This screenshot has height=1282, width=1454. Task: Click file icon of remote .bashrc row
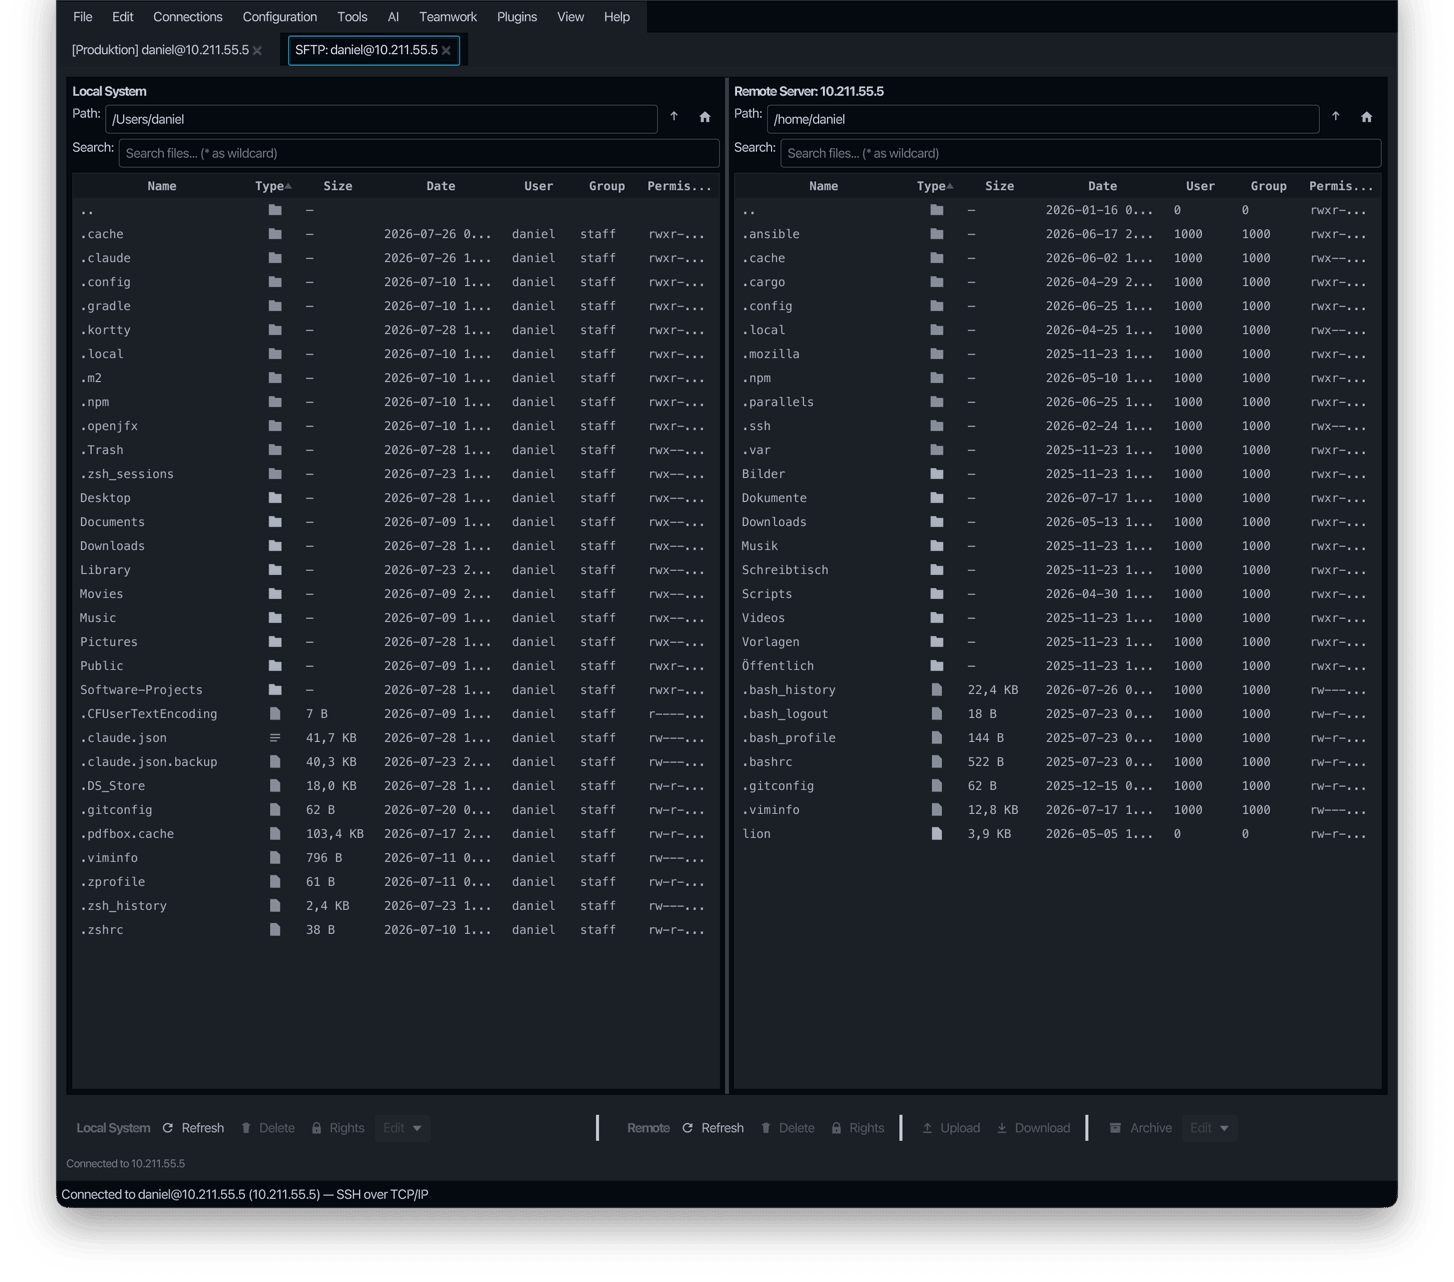937,762
